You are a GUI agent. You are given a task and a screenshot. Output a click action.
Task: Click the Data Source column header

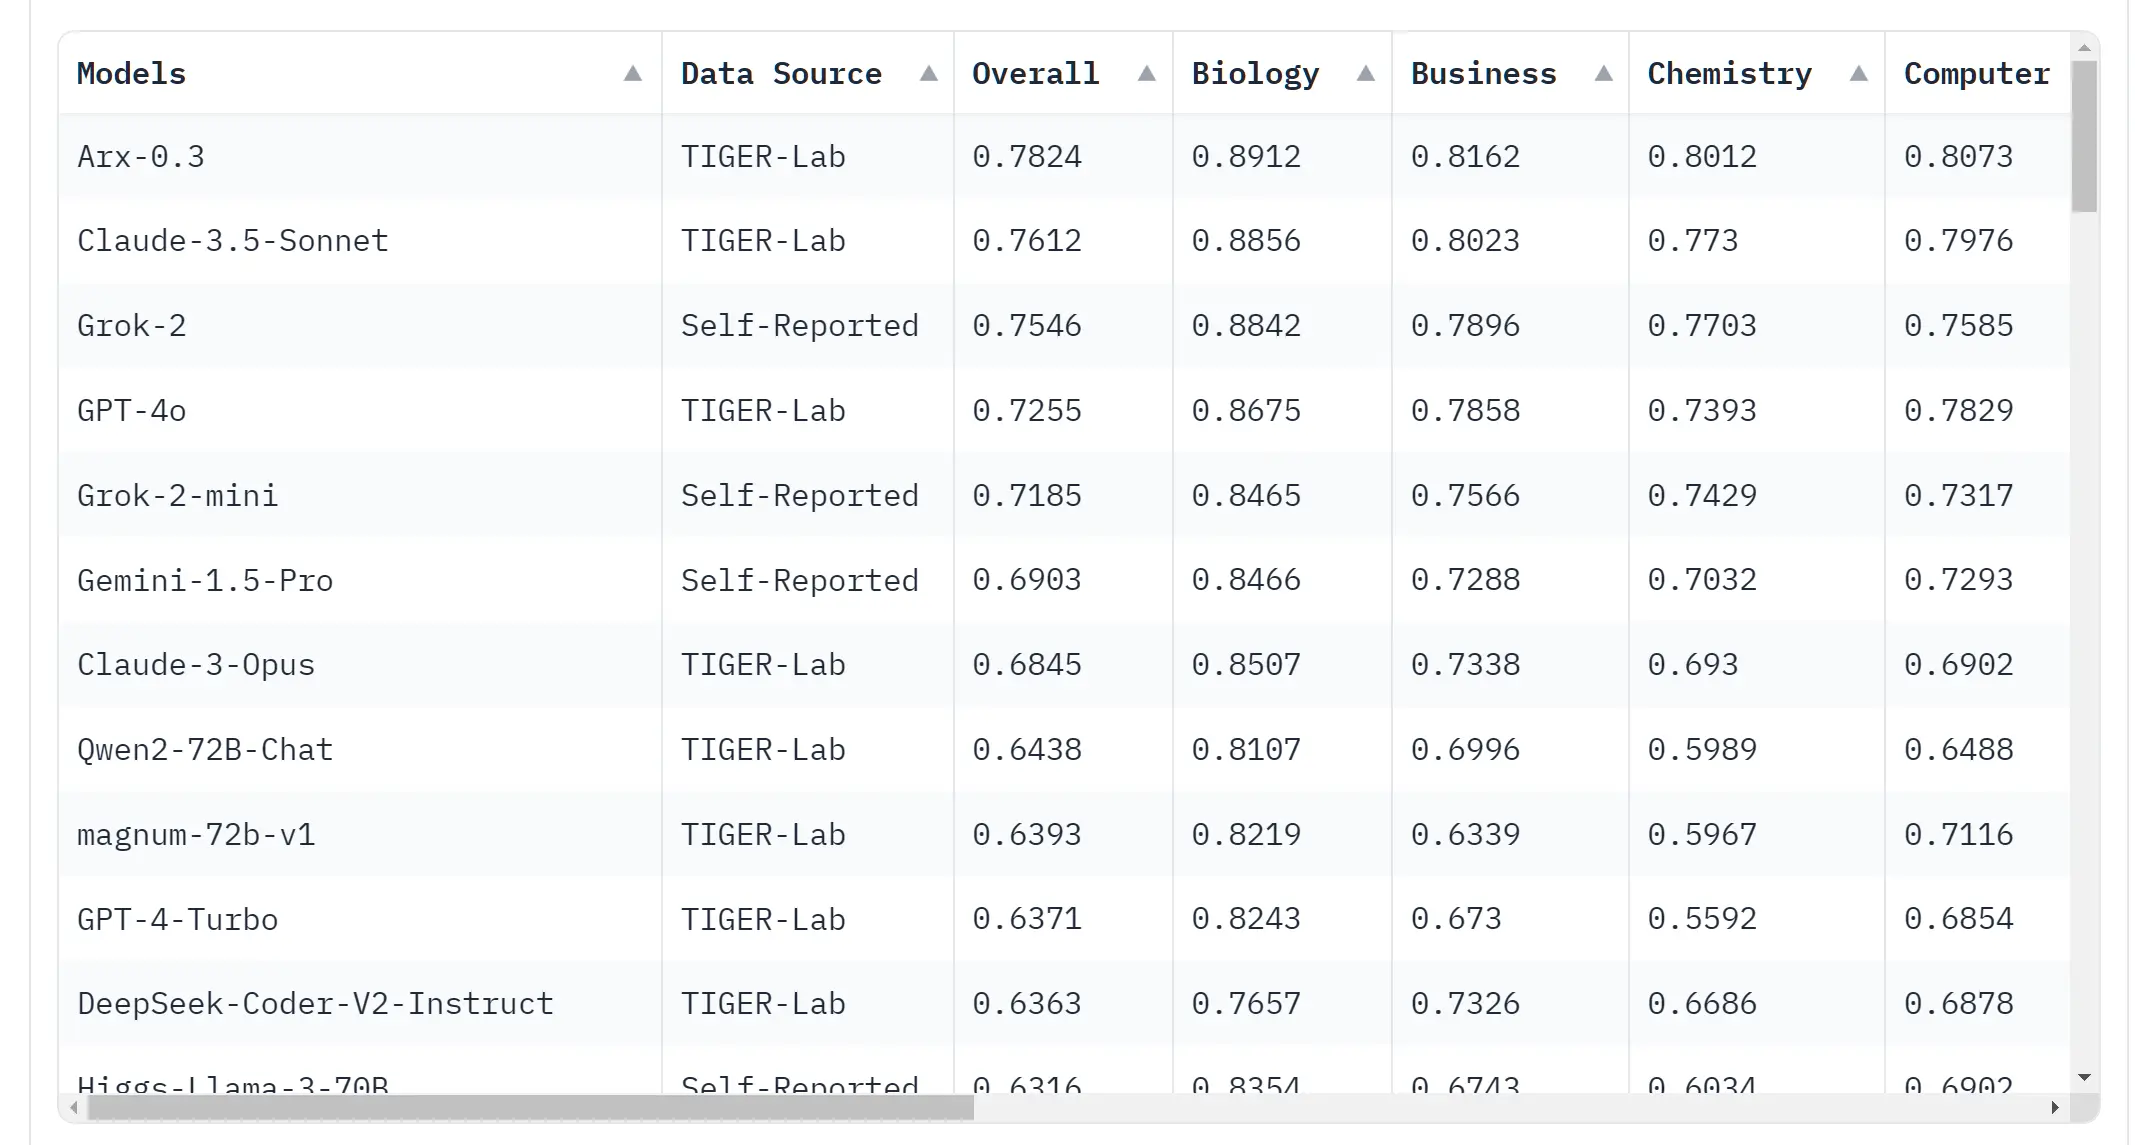tap(808, 73)
